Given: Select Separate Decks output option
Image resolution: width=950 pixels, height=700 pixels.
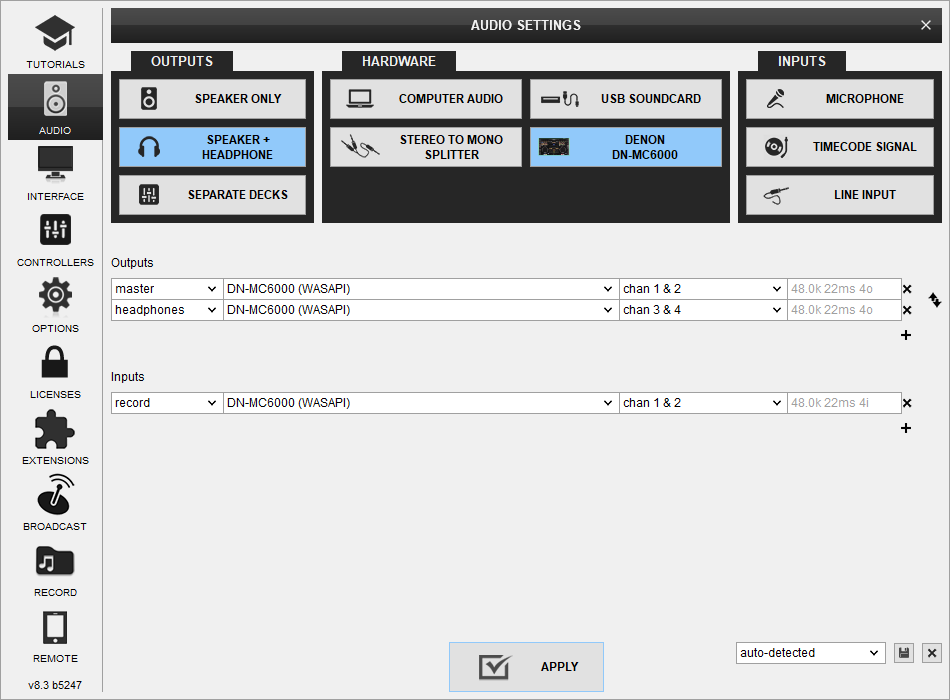Looking at the screenshot, I should 212,195.
